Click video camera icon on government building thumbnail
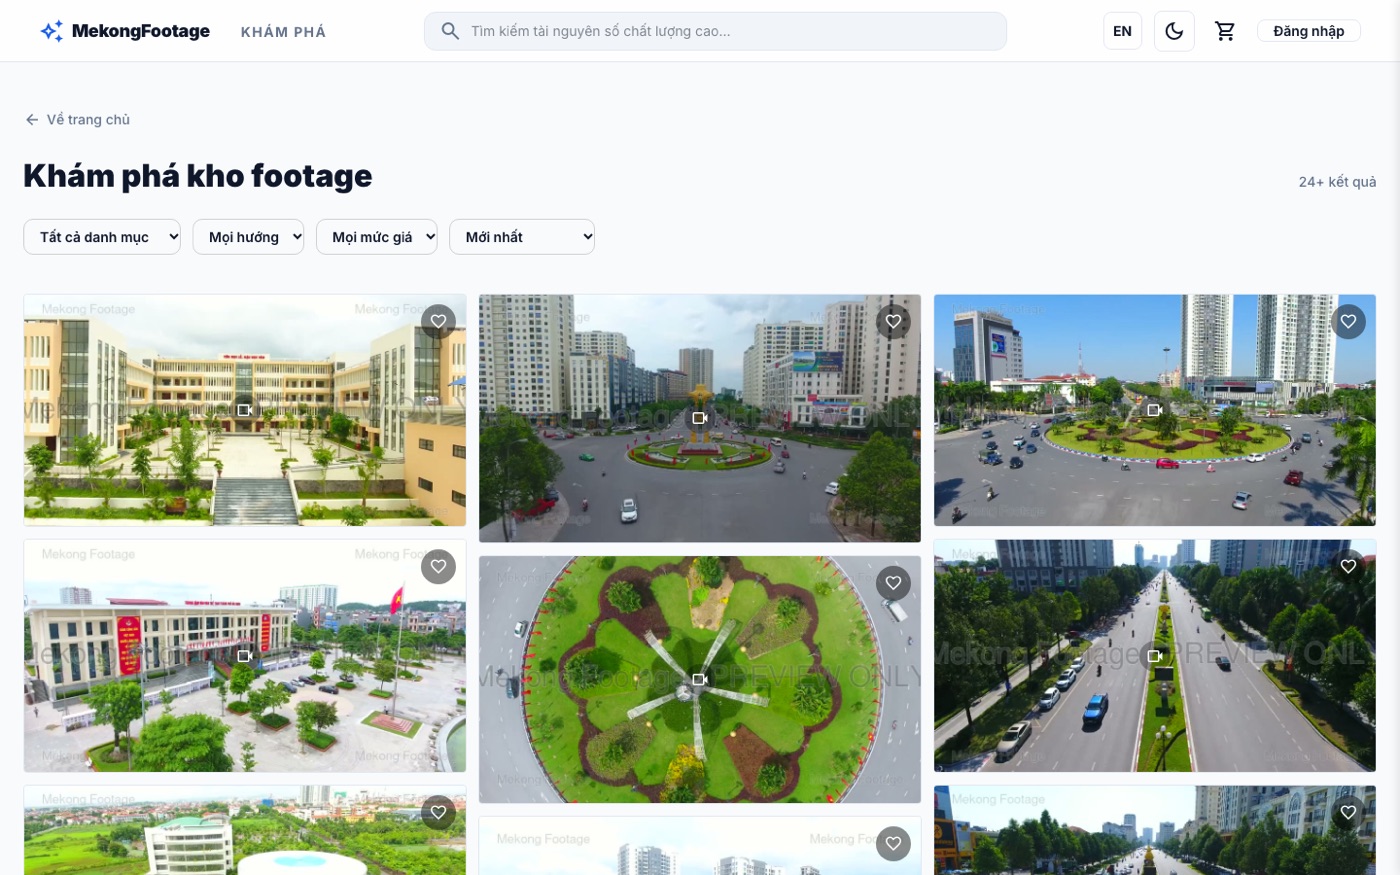1400x875 pixels. (x=245, y=656)
